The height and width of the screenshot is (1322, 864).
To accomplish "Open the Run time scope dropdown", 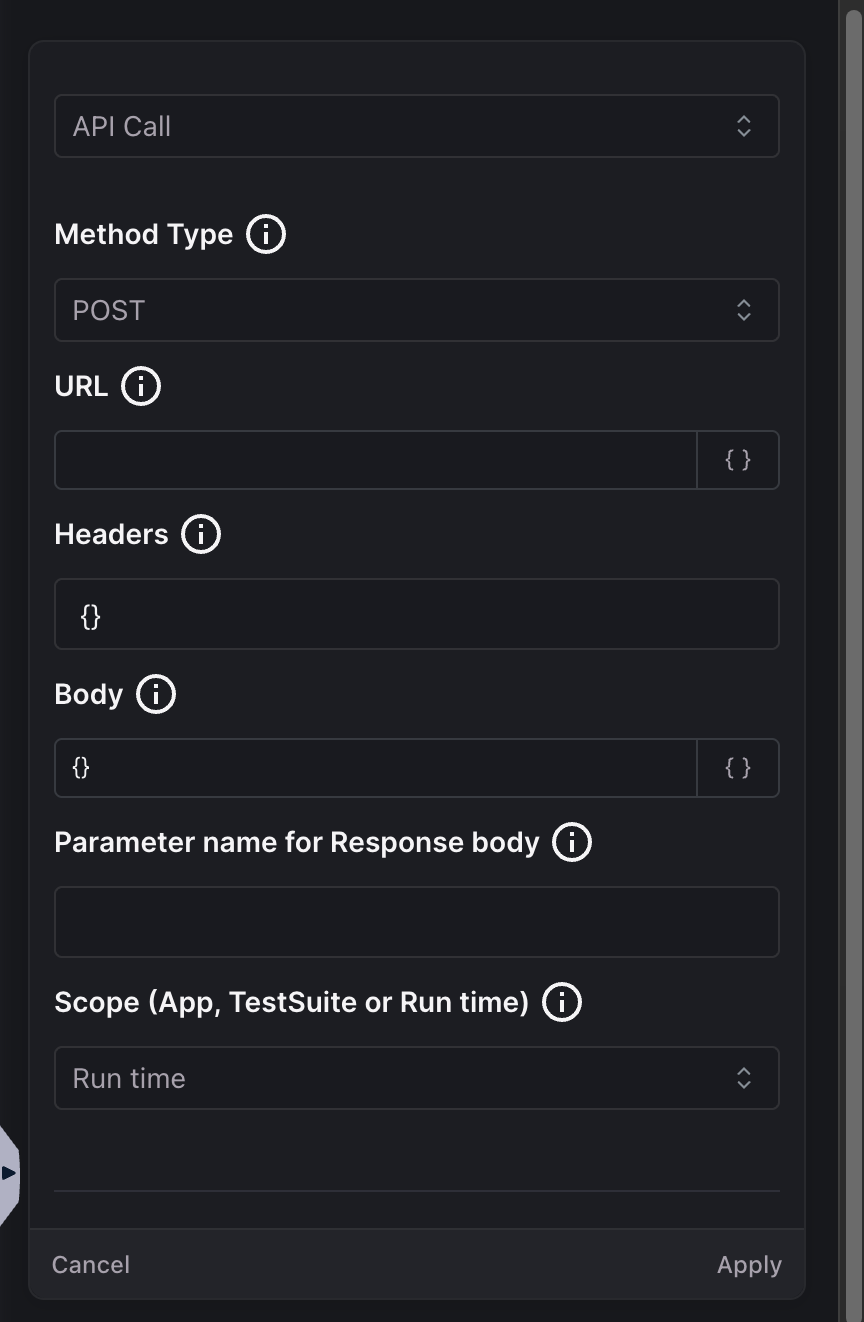I will 417,1078.
